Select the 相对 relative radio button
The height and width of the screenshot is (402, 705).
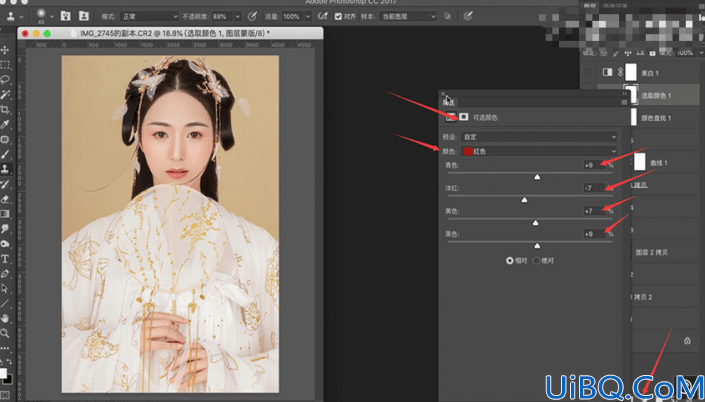509,260
